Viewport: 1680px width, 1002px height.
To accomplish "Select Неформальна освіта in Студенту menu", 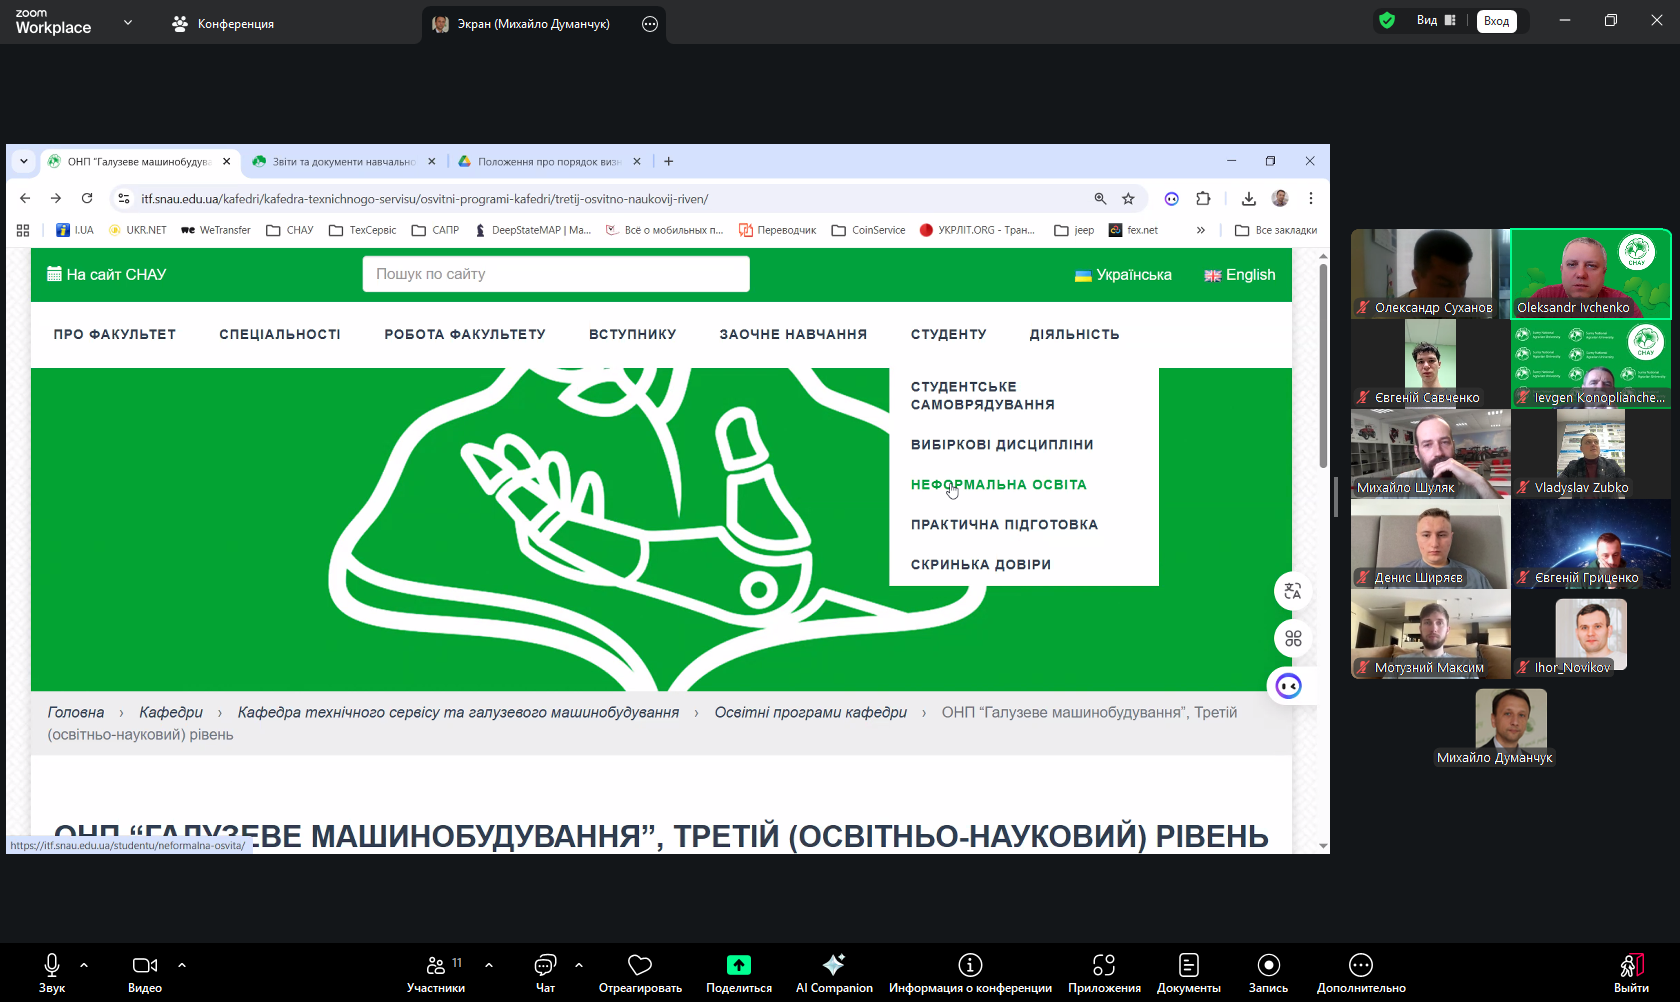I will point(998,485).
